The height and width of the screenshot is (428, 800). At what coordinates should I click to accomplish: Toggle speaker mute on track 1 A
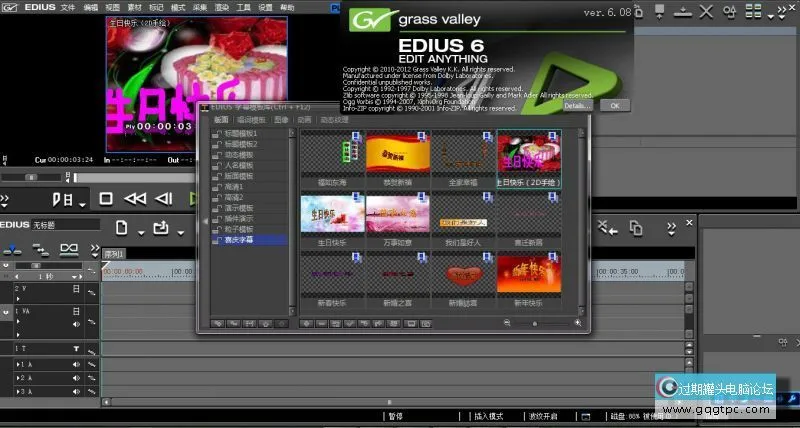[75, 365]
